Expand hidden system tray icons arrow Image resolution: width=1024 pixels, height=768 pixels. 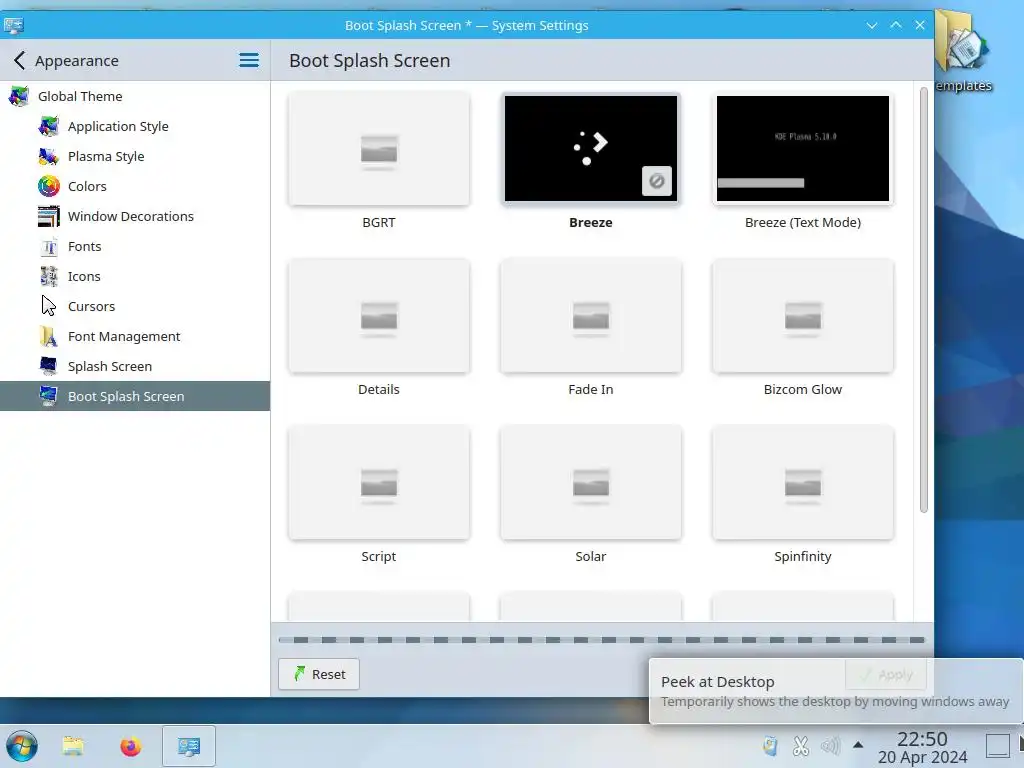coord(858,745)
